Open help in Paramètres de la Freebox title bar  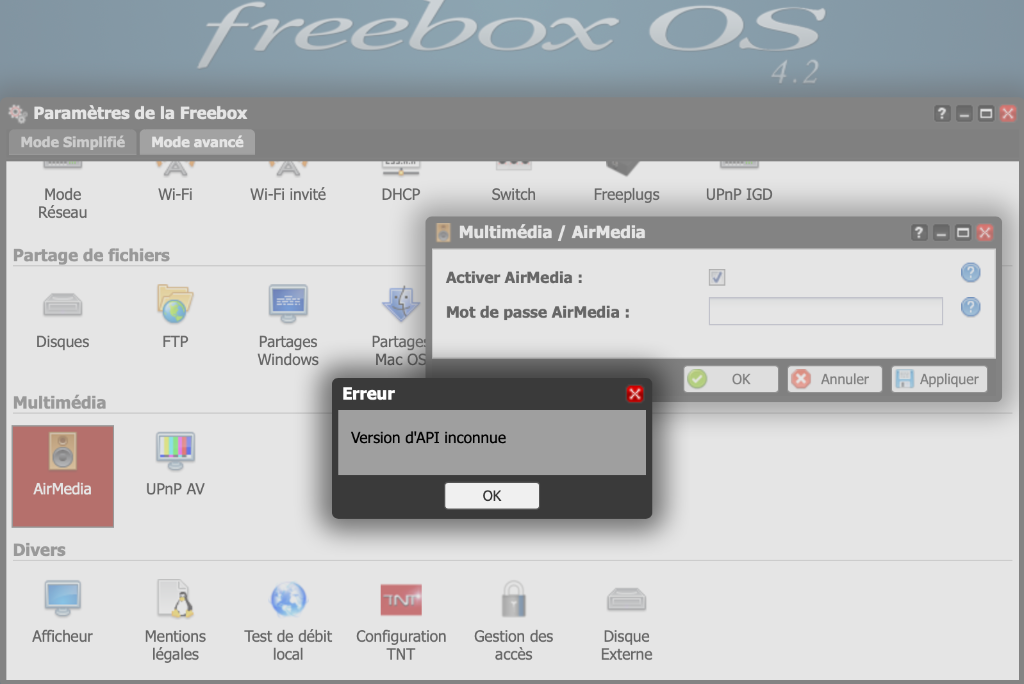942,114
